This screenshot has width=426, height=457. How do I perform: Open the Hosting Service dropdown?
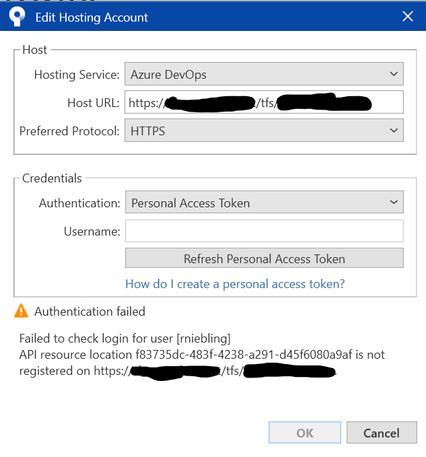(264, 74)
